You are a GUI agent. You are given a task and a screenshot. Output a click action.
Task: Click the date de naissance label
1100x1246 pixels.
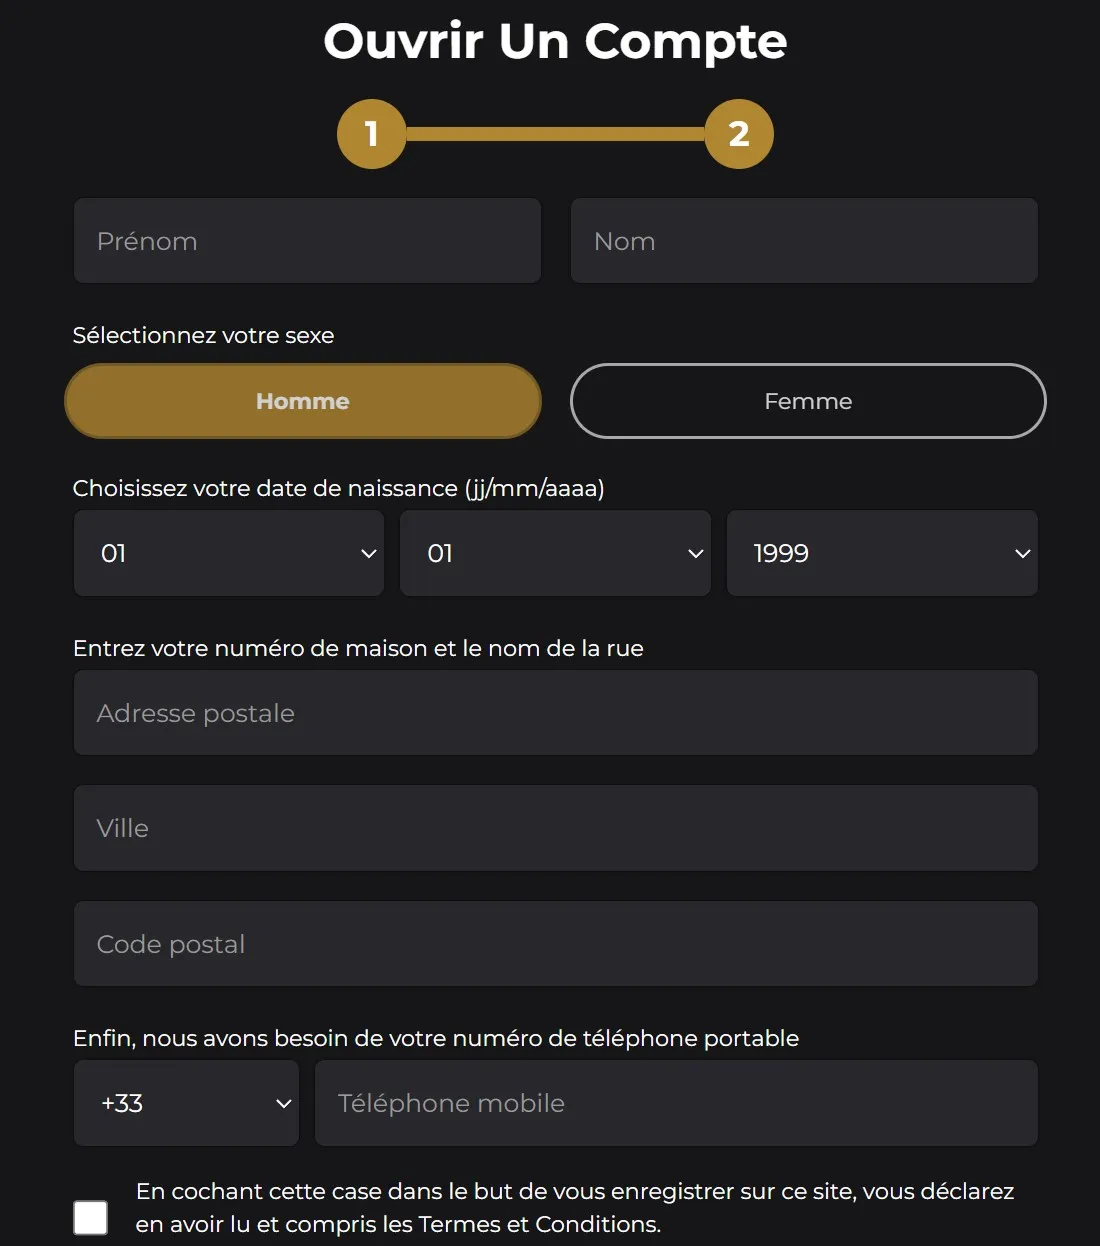tap(338, 488)
